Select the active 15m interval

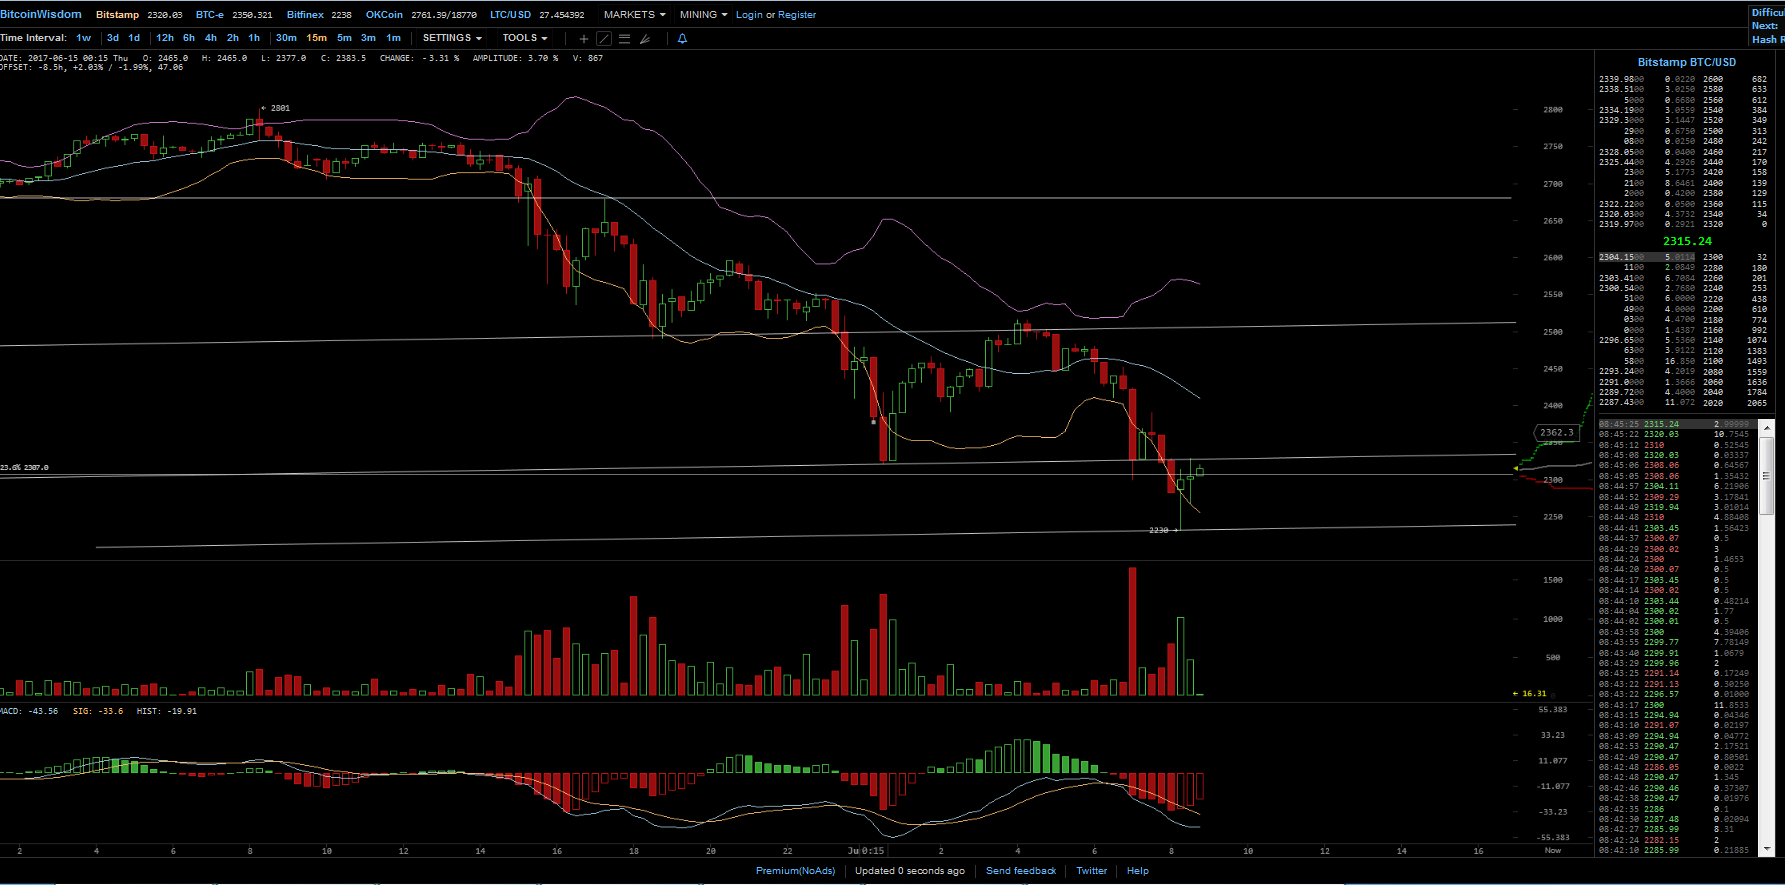tap(317, 38)
